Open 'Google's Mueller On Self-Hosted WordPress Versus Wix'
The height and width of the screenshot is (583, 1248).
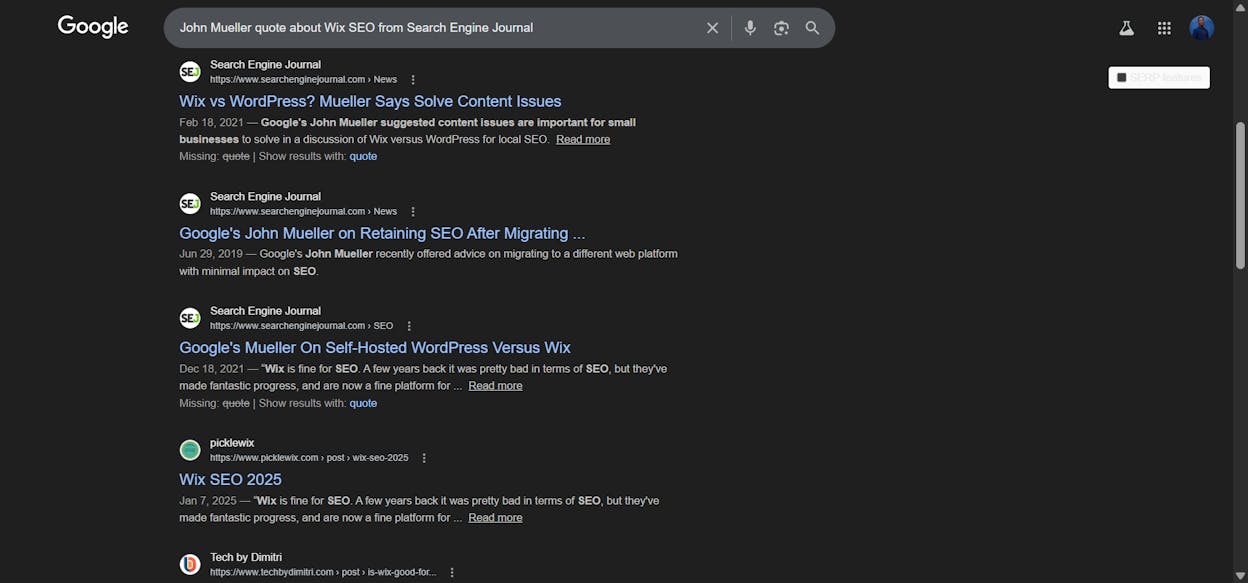375,348
